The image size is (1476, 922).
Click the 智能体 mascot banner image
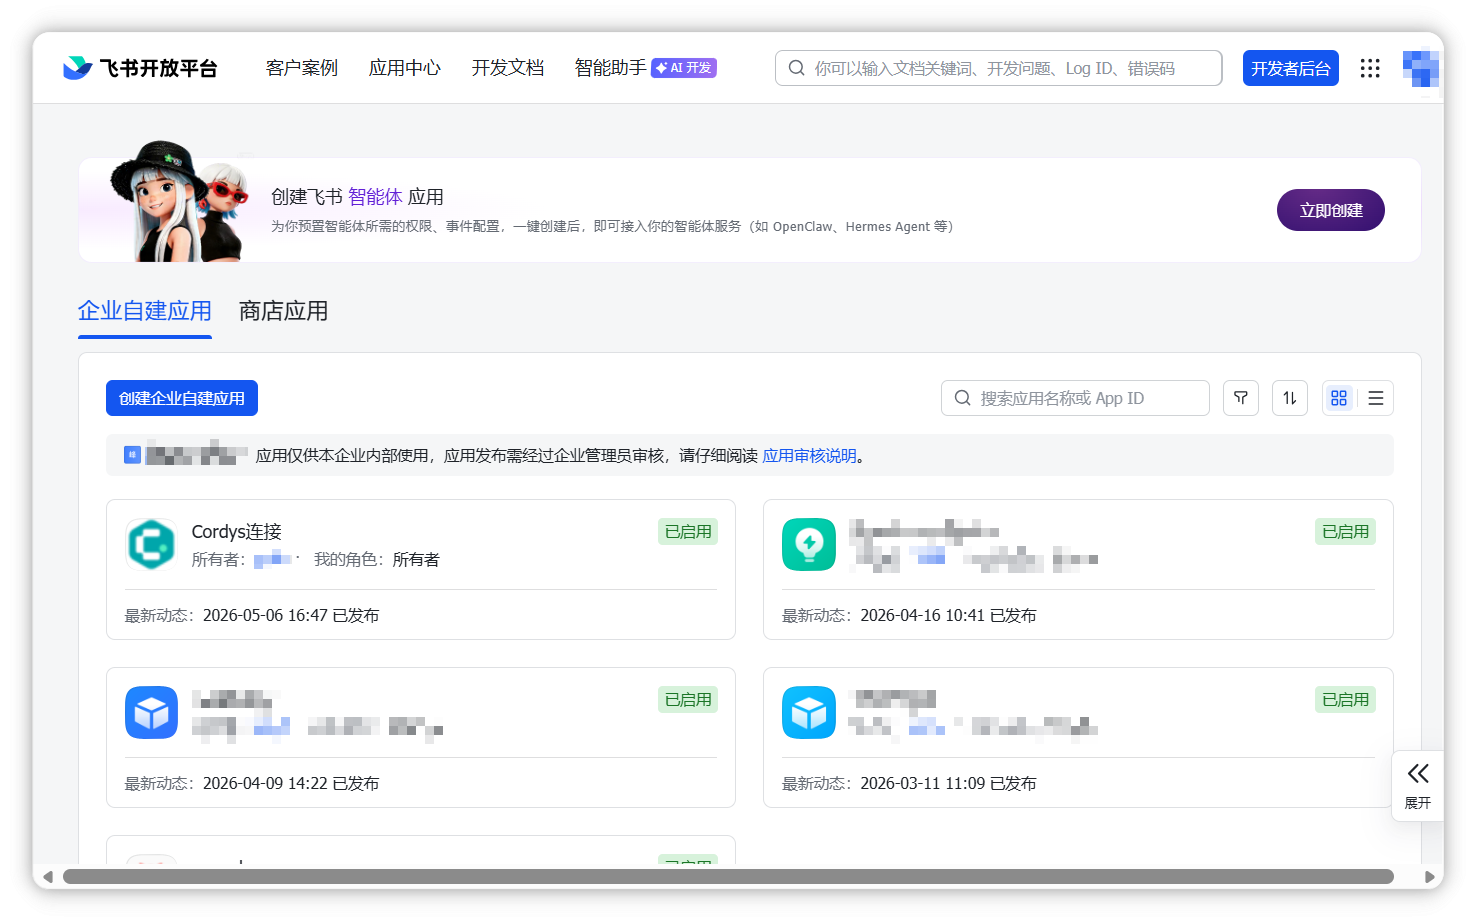click(180, 202)
